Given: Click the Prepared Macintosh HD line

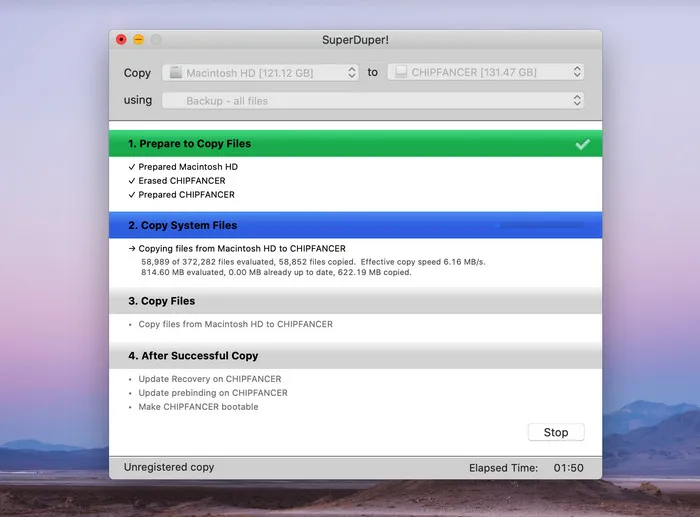Looking at the screenshot, I should pos(188,167).
